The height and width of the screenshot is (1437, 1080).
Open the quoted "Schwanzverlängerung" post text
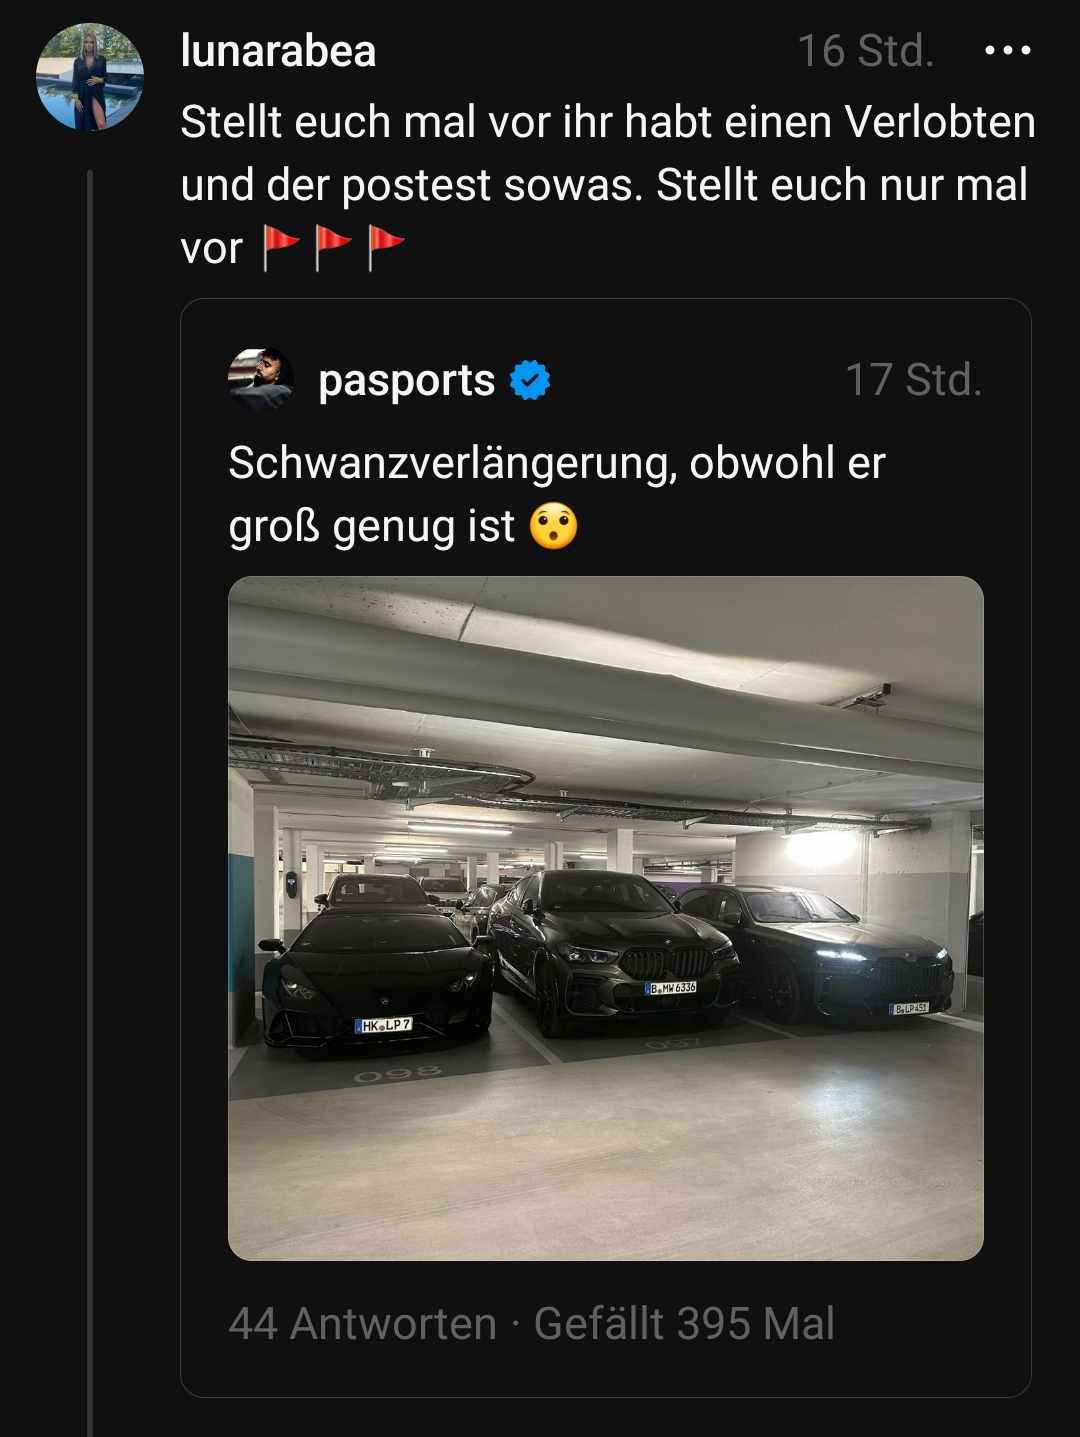[556, 494]
